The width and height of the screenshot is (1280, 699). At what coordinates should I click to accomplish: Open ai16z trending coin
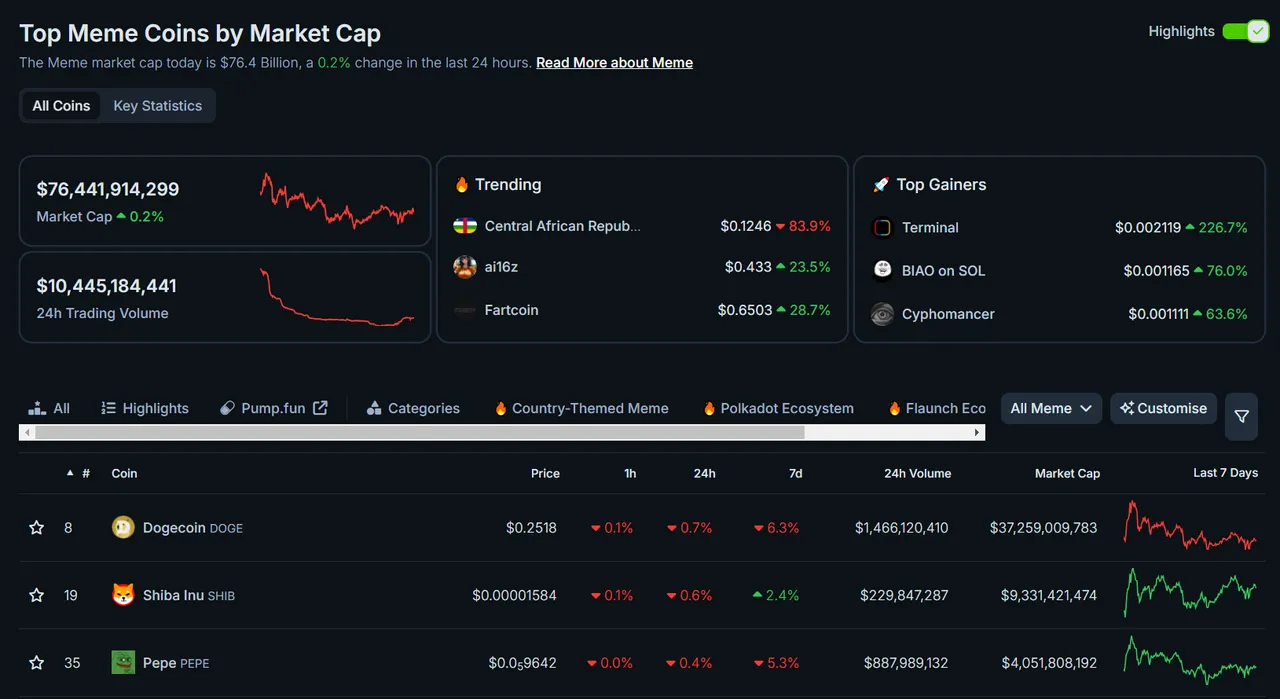[501, 267]
